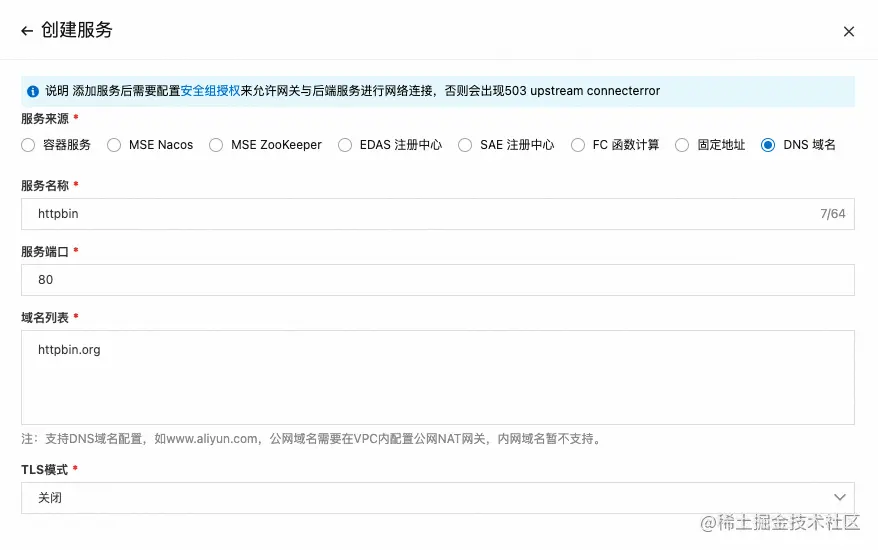This screenshot has width=878, height=550.
Task: Click the 创建服务 title text
Action: click(x=77, y=30)
